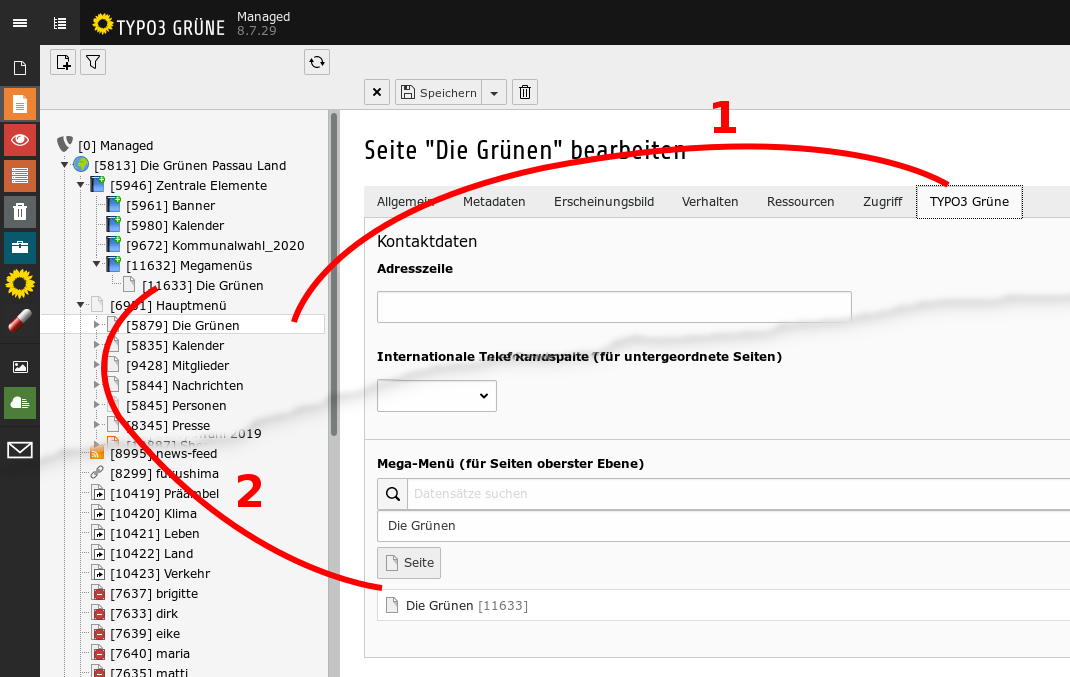Open the orange List-style page module
Viewport: 1070px width, 677px height.
click(x=20, y=104)
